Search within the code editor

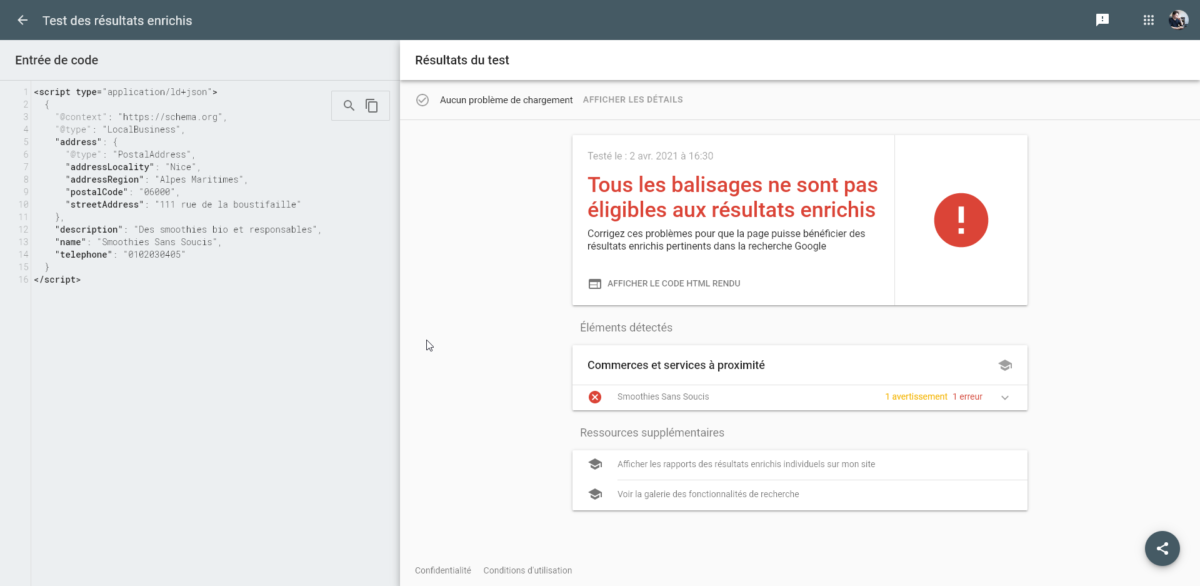348,106
